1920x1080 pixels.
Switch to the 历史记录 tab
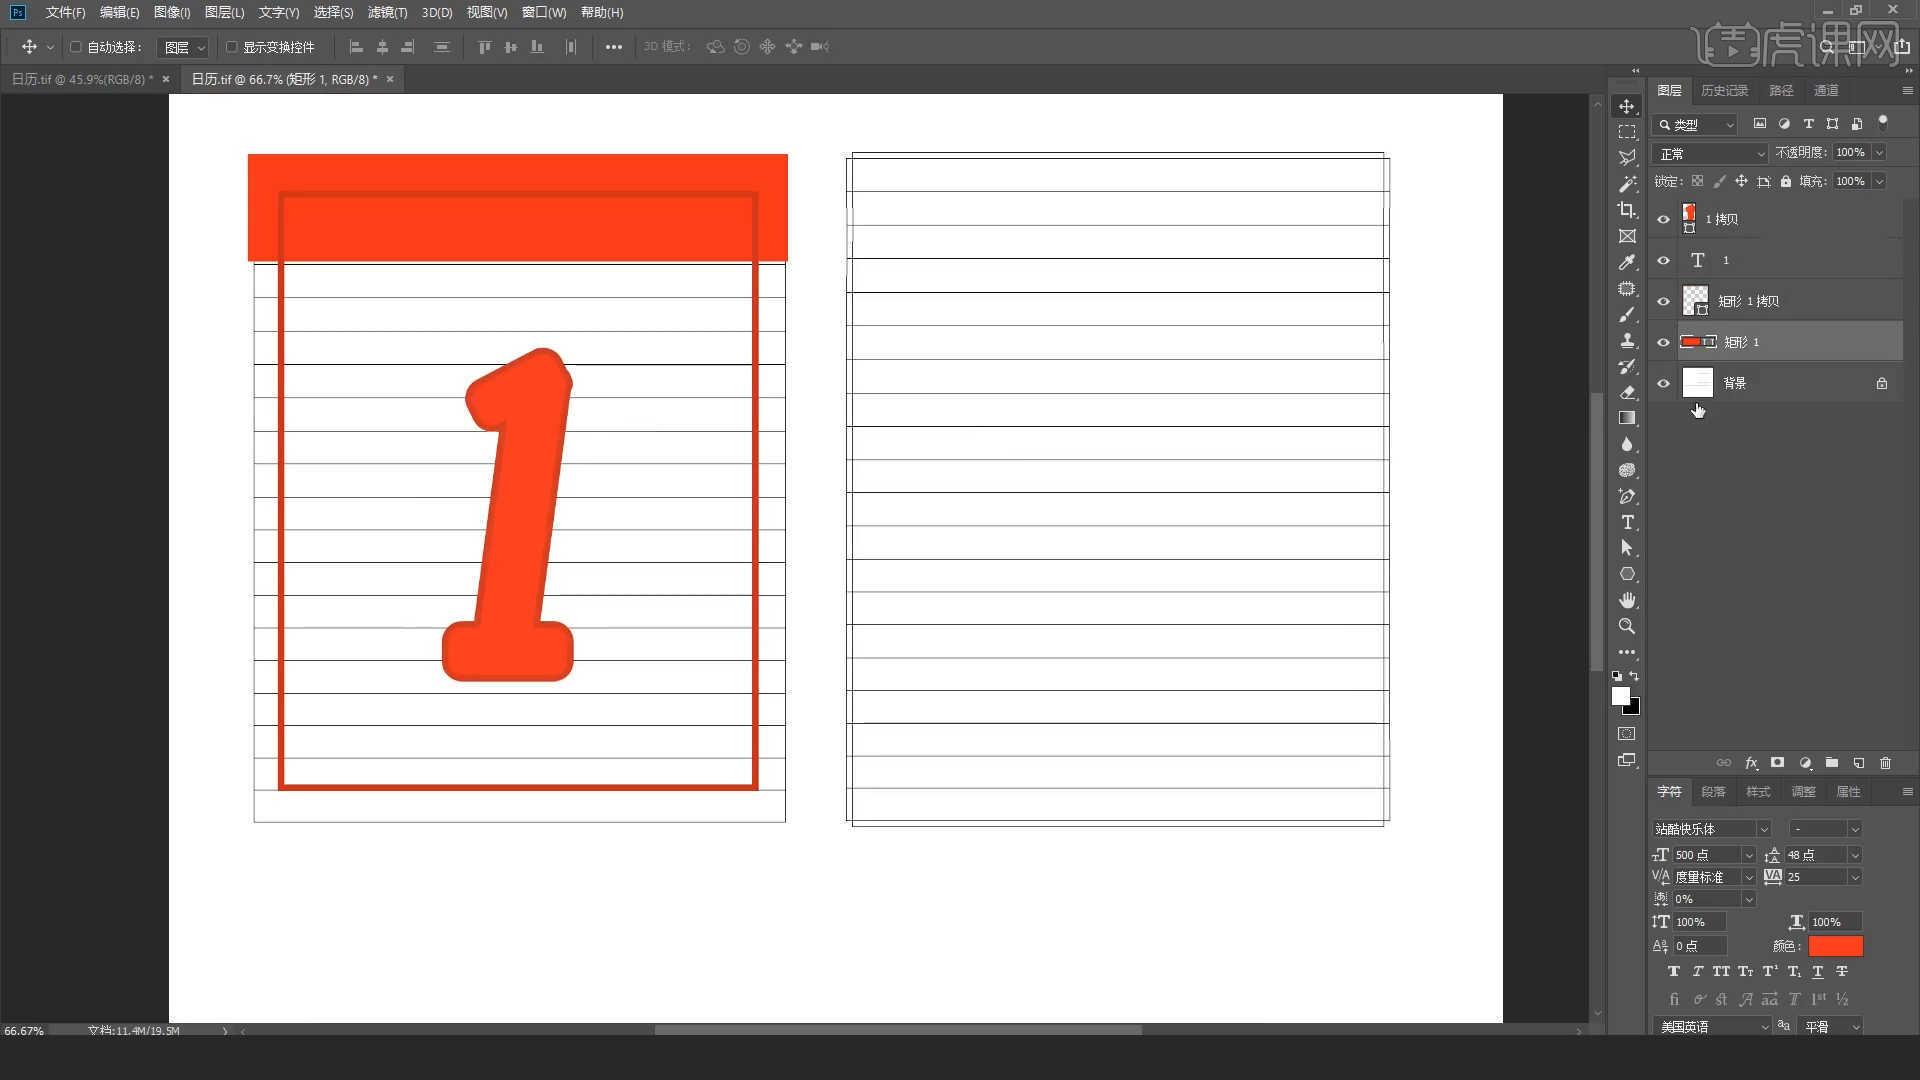[x=1724, y=91]
